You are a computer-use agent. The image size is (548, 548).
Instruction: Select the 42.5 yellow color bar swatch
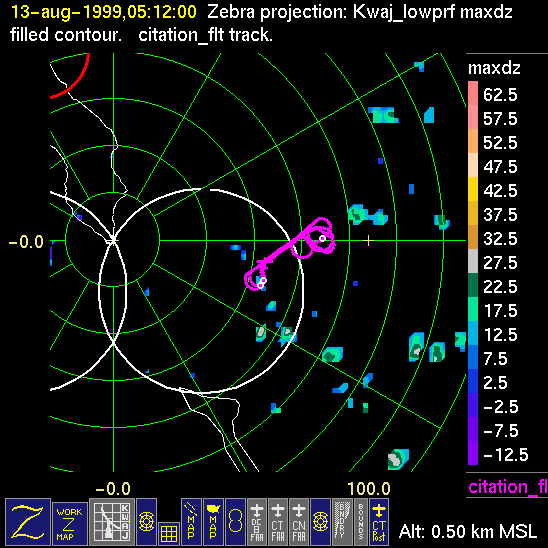click(x=473, y=189)
